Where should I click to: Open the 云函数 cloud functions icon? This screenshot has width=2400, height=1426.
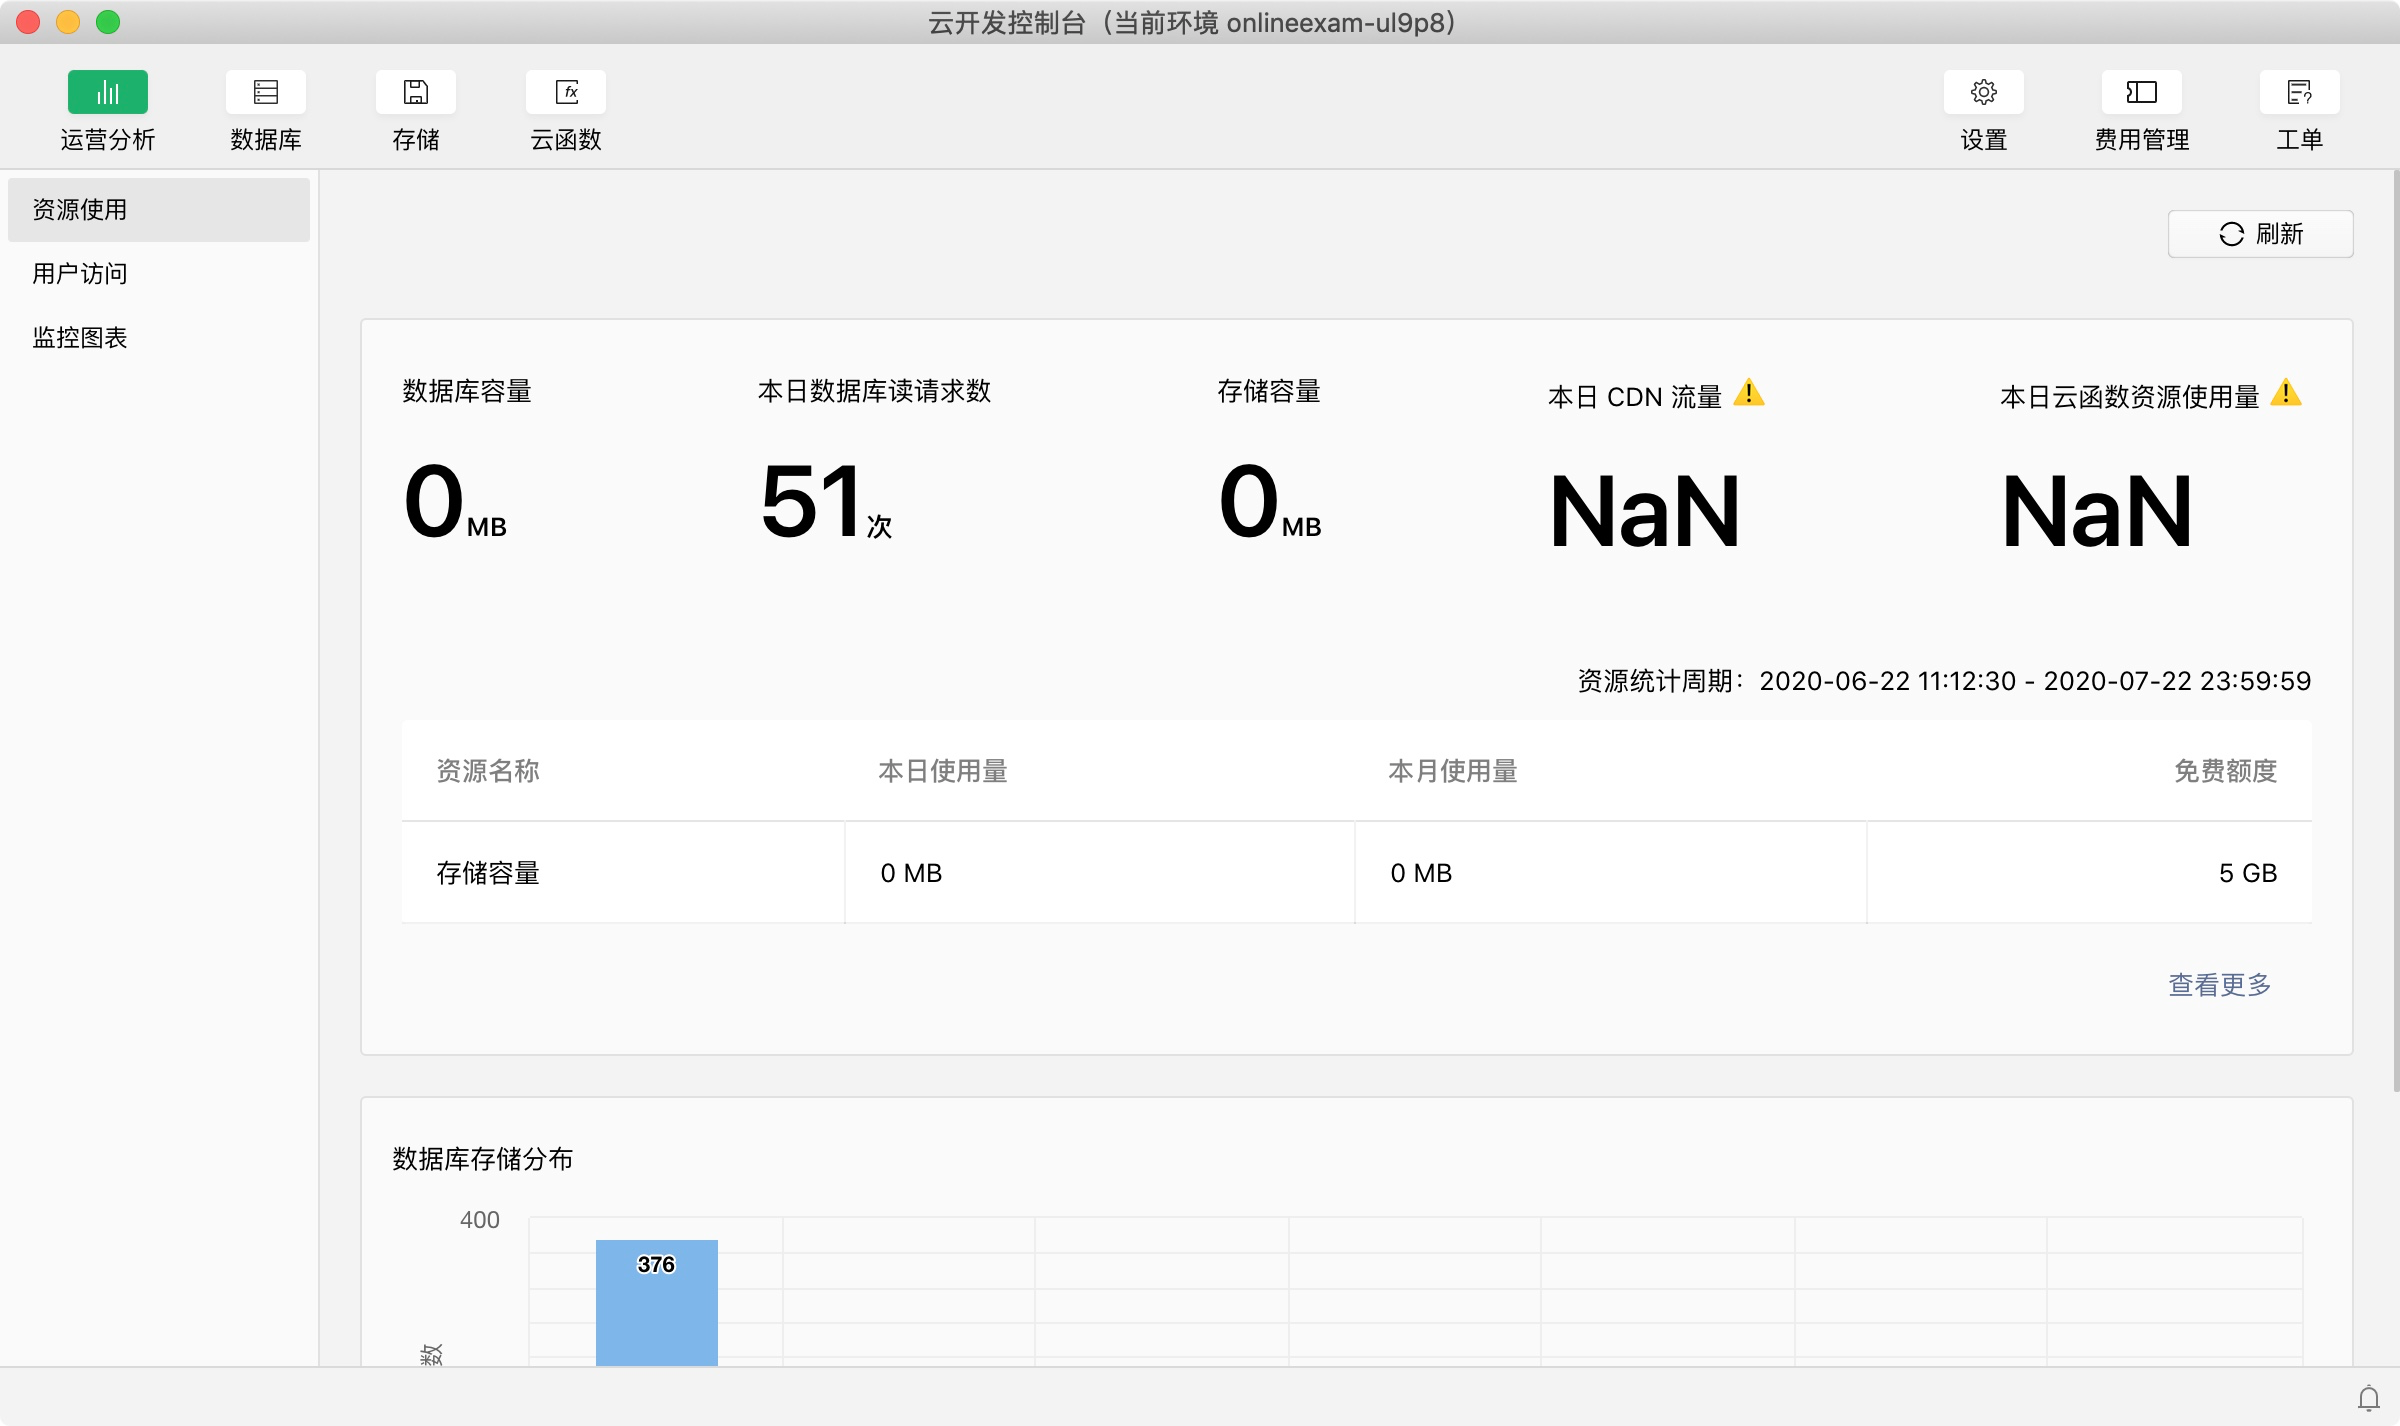(566, 92)
